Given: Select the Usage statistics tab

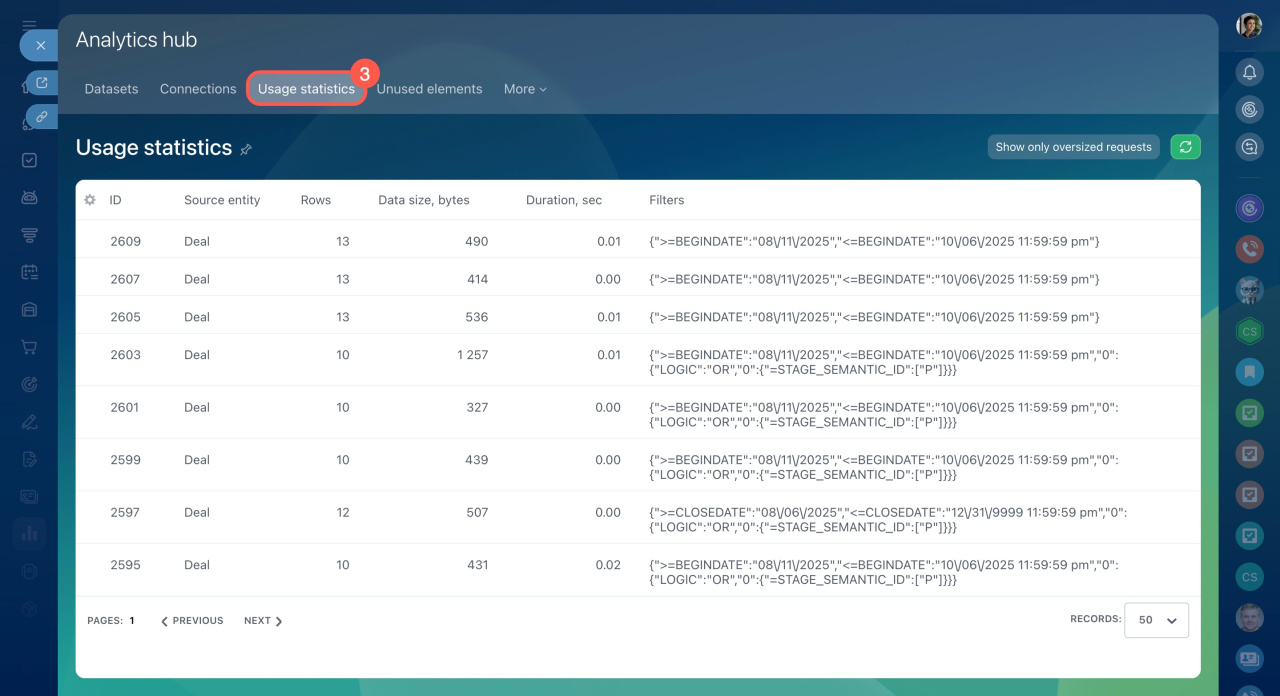Looking at the screenshot, I should pyautogui.click(x=306, y=89).
